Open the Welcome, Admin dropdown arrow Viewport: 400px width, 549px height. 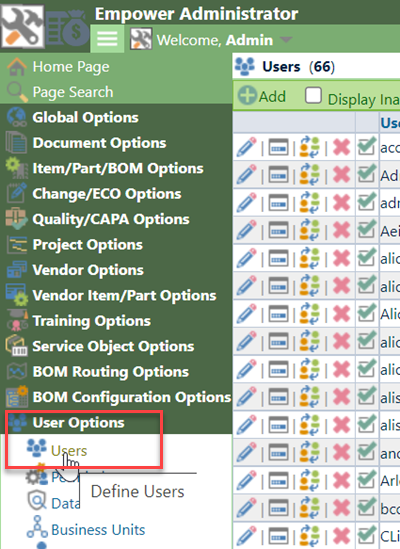[x=286, y=39]
